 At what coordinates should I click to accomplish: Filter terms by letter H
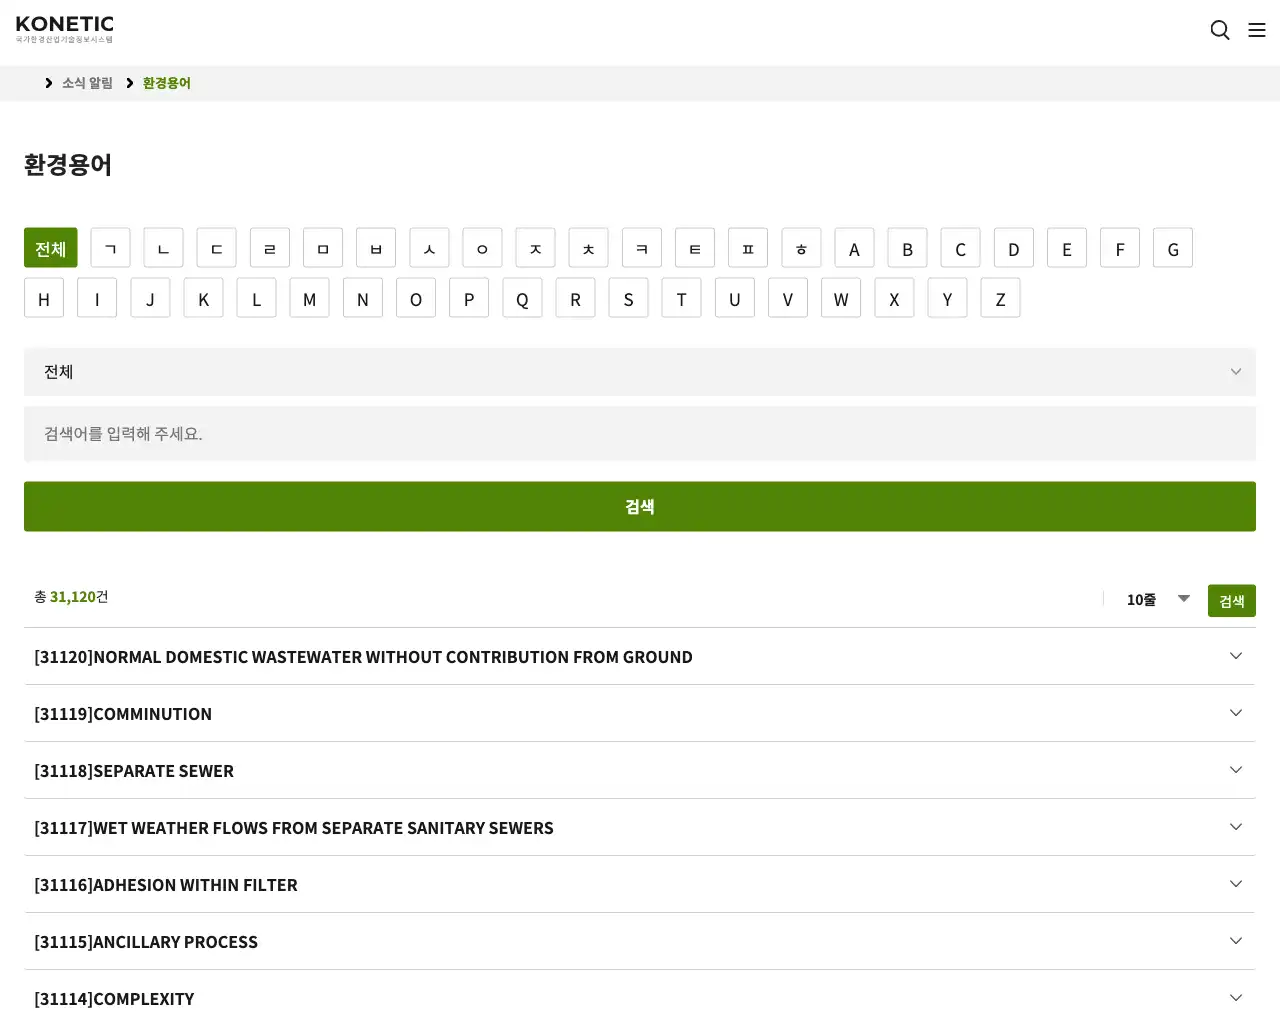tap(44, 298)
